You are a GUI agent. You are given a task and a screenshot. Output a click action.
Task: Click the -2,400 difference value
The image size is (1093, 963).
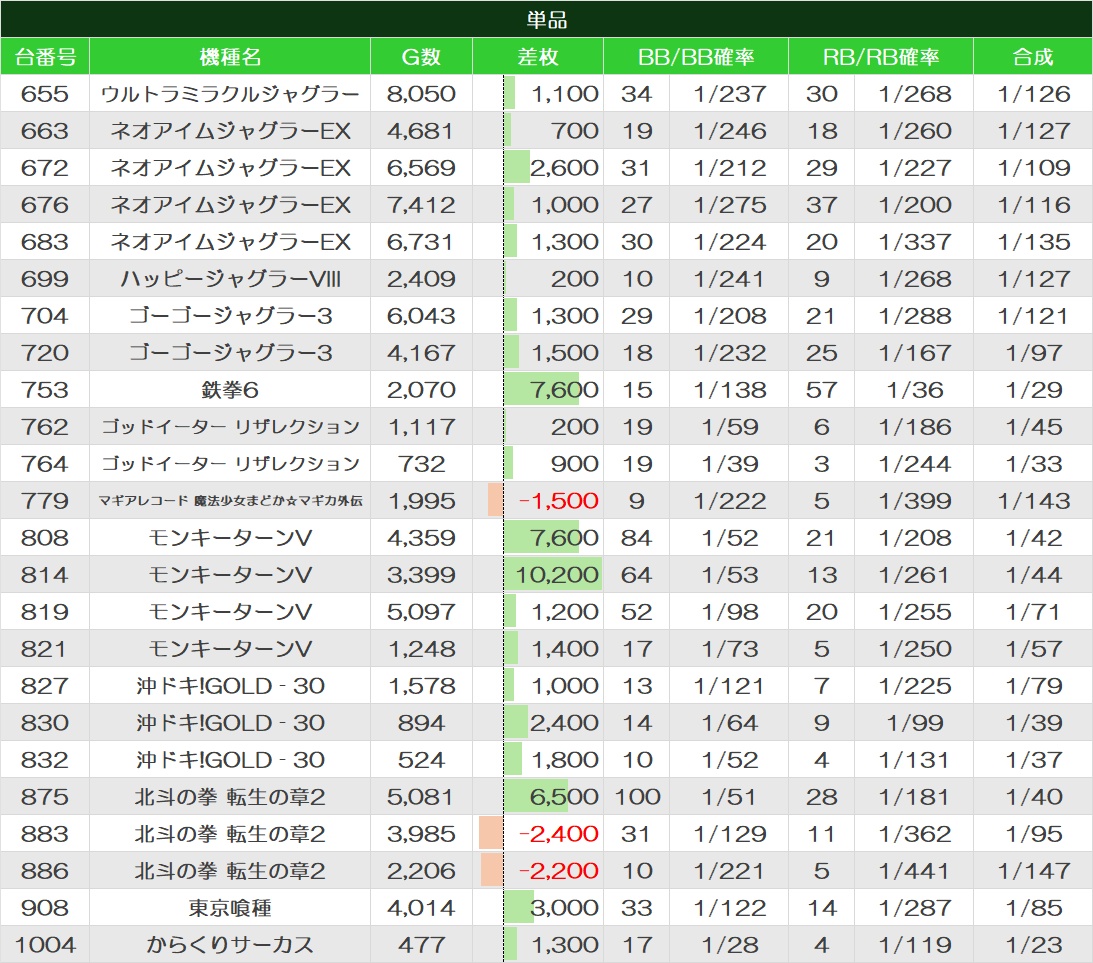pyautogui.click(x=558, y=833)
